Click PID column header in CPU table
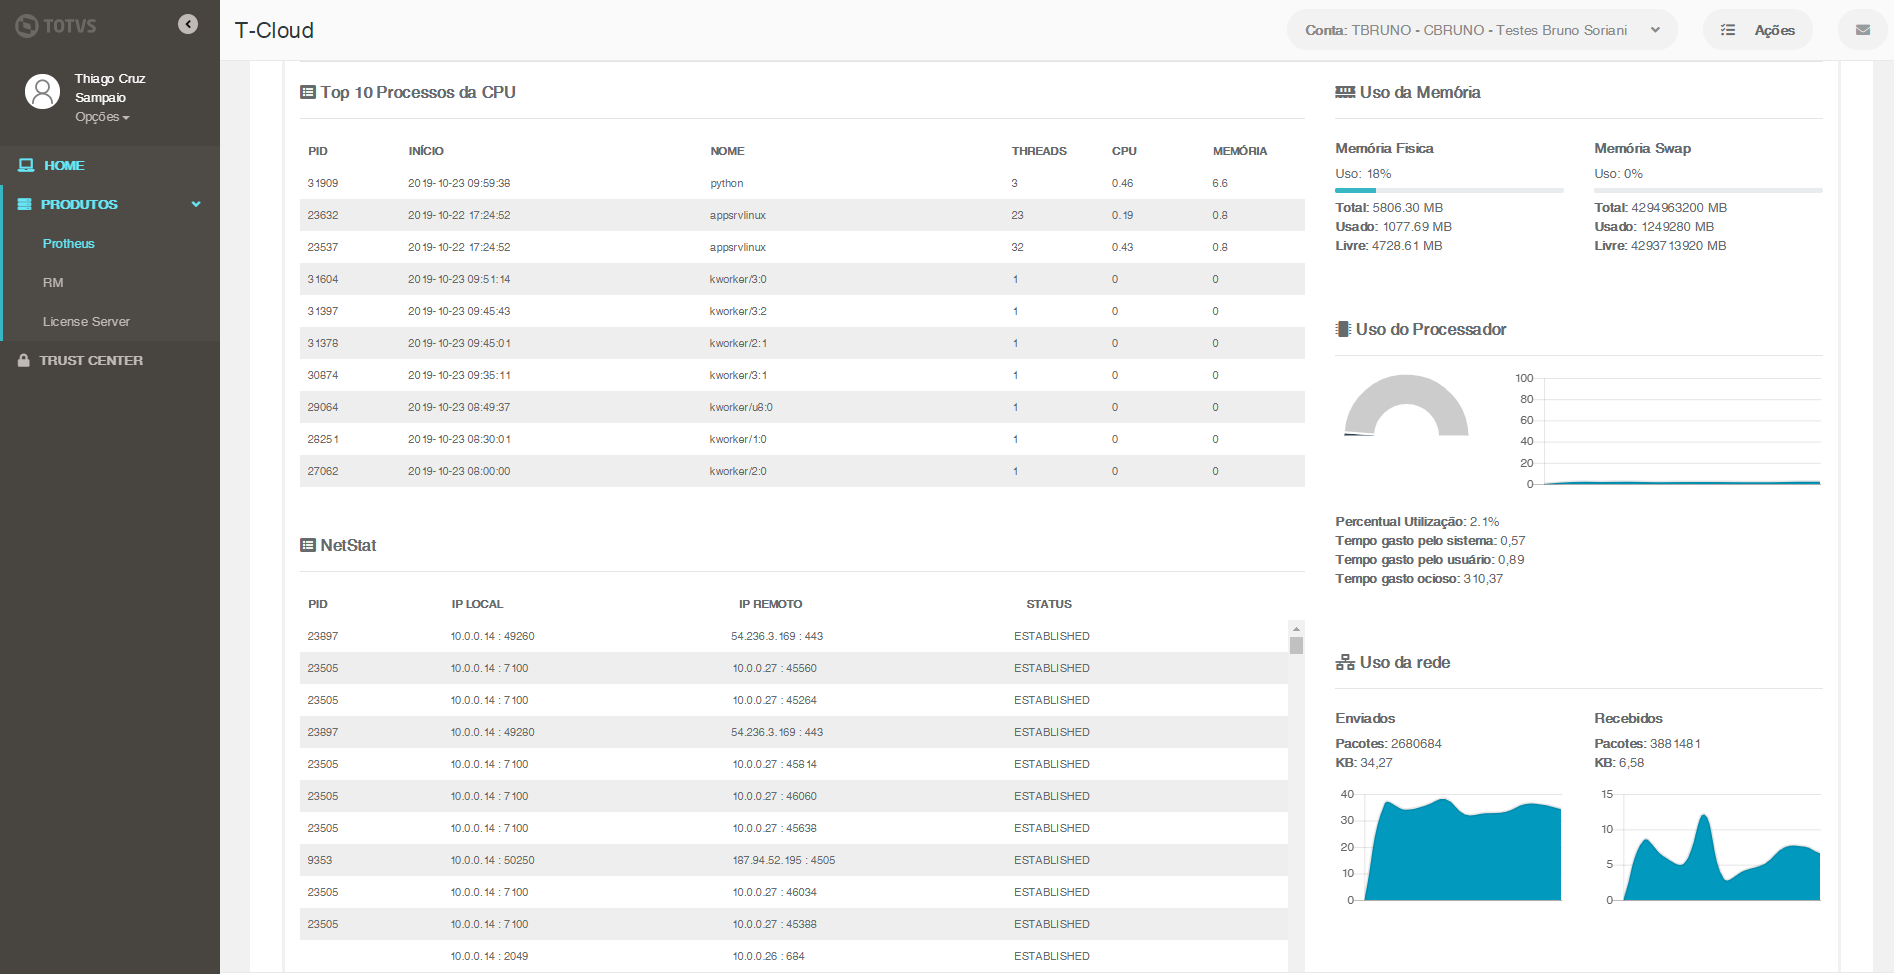The width and height of the screenshot is (1894, 974). pyautogui.click(x=318, y=151)
